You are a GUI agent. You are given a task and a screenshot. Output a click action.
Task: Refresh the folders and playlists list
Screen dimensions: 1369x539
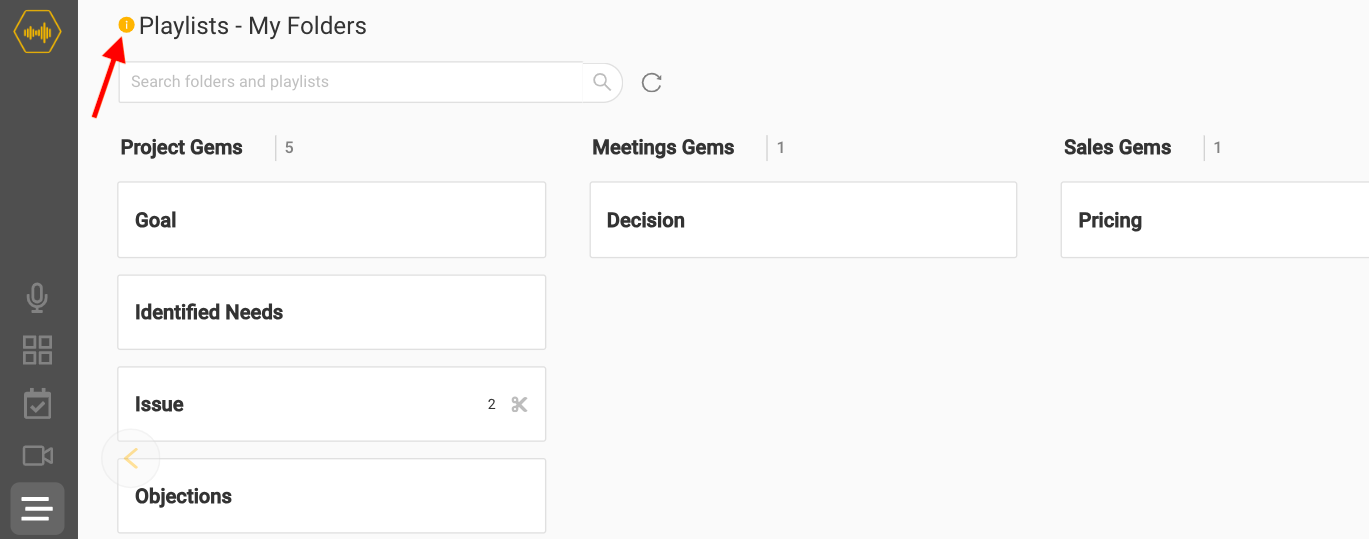[652, 82]
